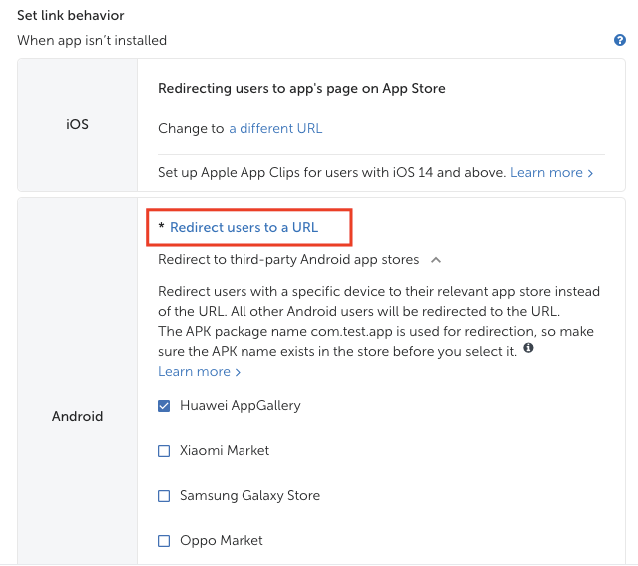The width and height of the screenshot is (638, 566).
Task: Click the 'Oppo Market' label text
Action: pyautogui.click(x=221, y=541)
